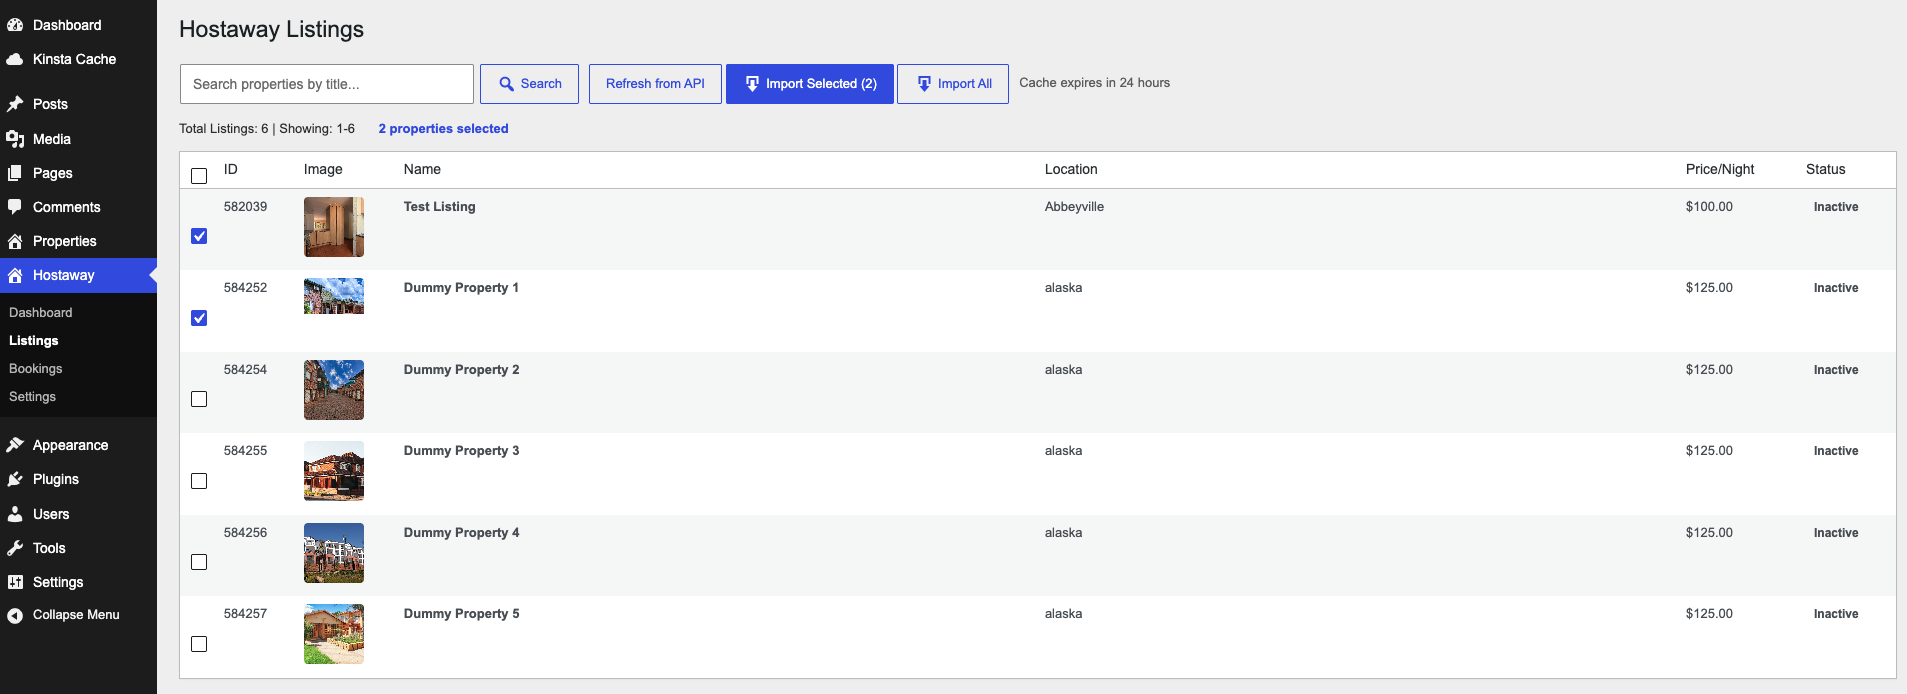Focus the Search properties by title field
This screenshot has width=1907, height=694.
tap(327, 84)
